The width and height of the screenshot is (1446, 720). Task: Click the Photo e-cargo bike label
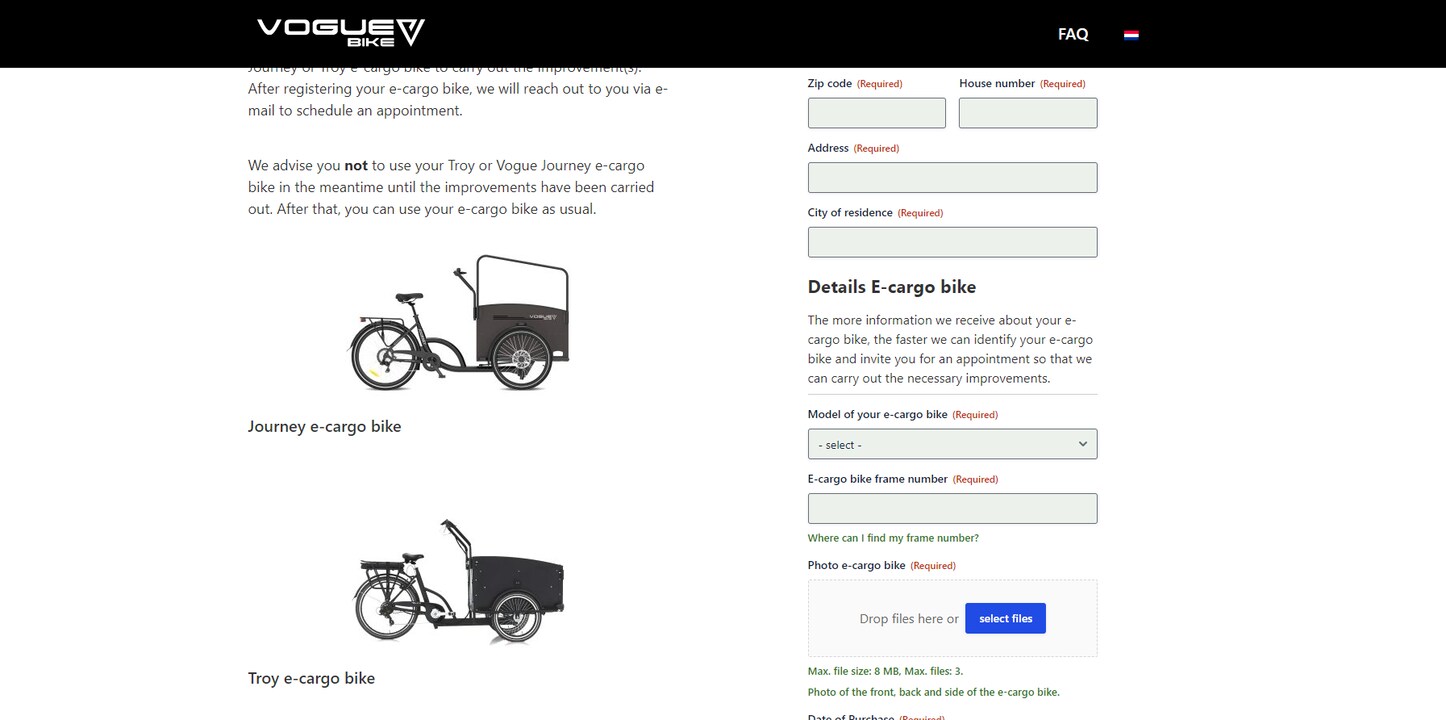click(x=856, y=565)
